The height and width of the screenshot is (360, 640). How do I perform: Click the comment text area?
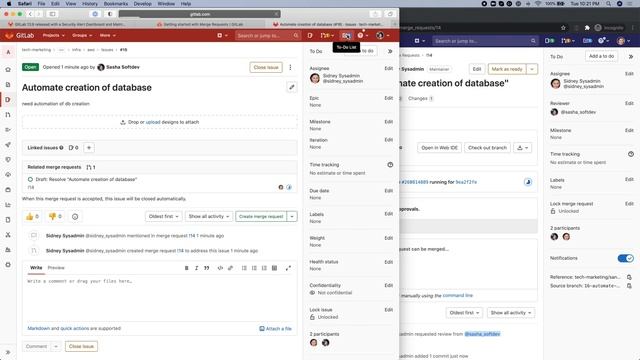pos(160,298)
